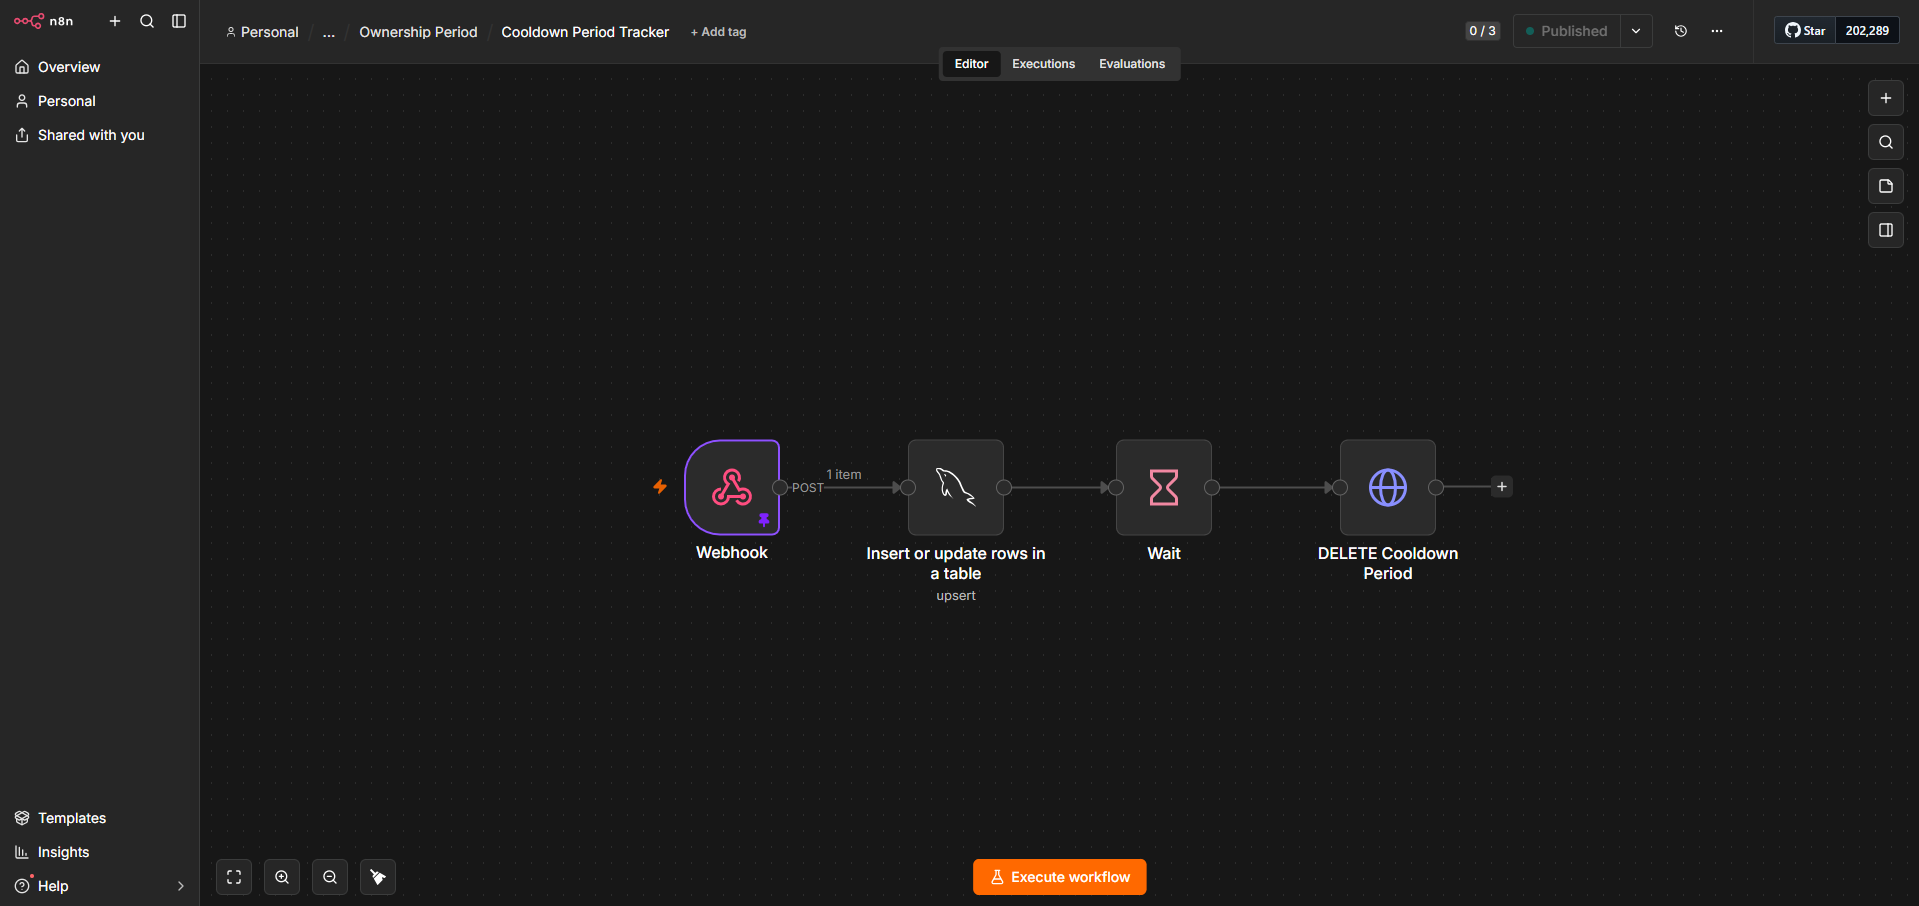The width and height of the screenshot is (1919, 906).
Task: Expand hidden breadcrumb ellipsis
Action: (x=329, y=32)
